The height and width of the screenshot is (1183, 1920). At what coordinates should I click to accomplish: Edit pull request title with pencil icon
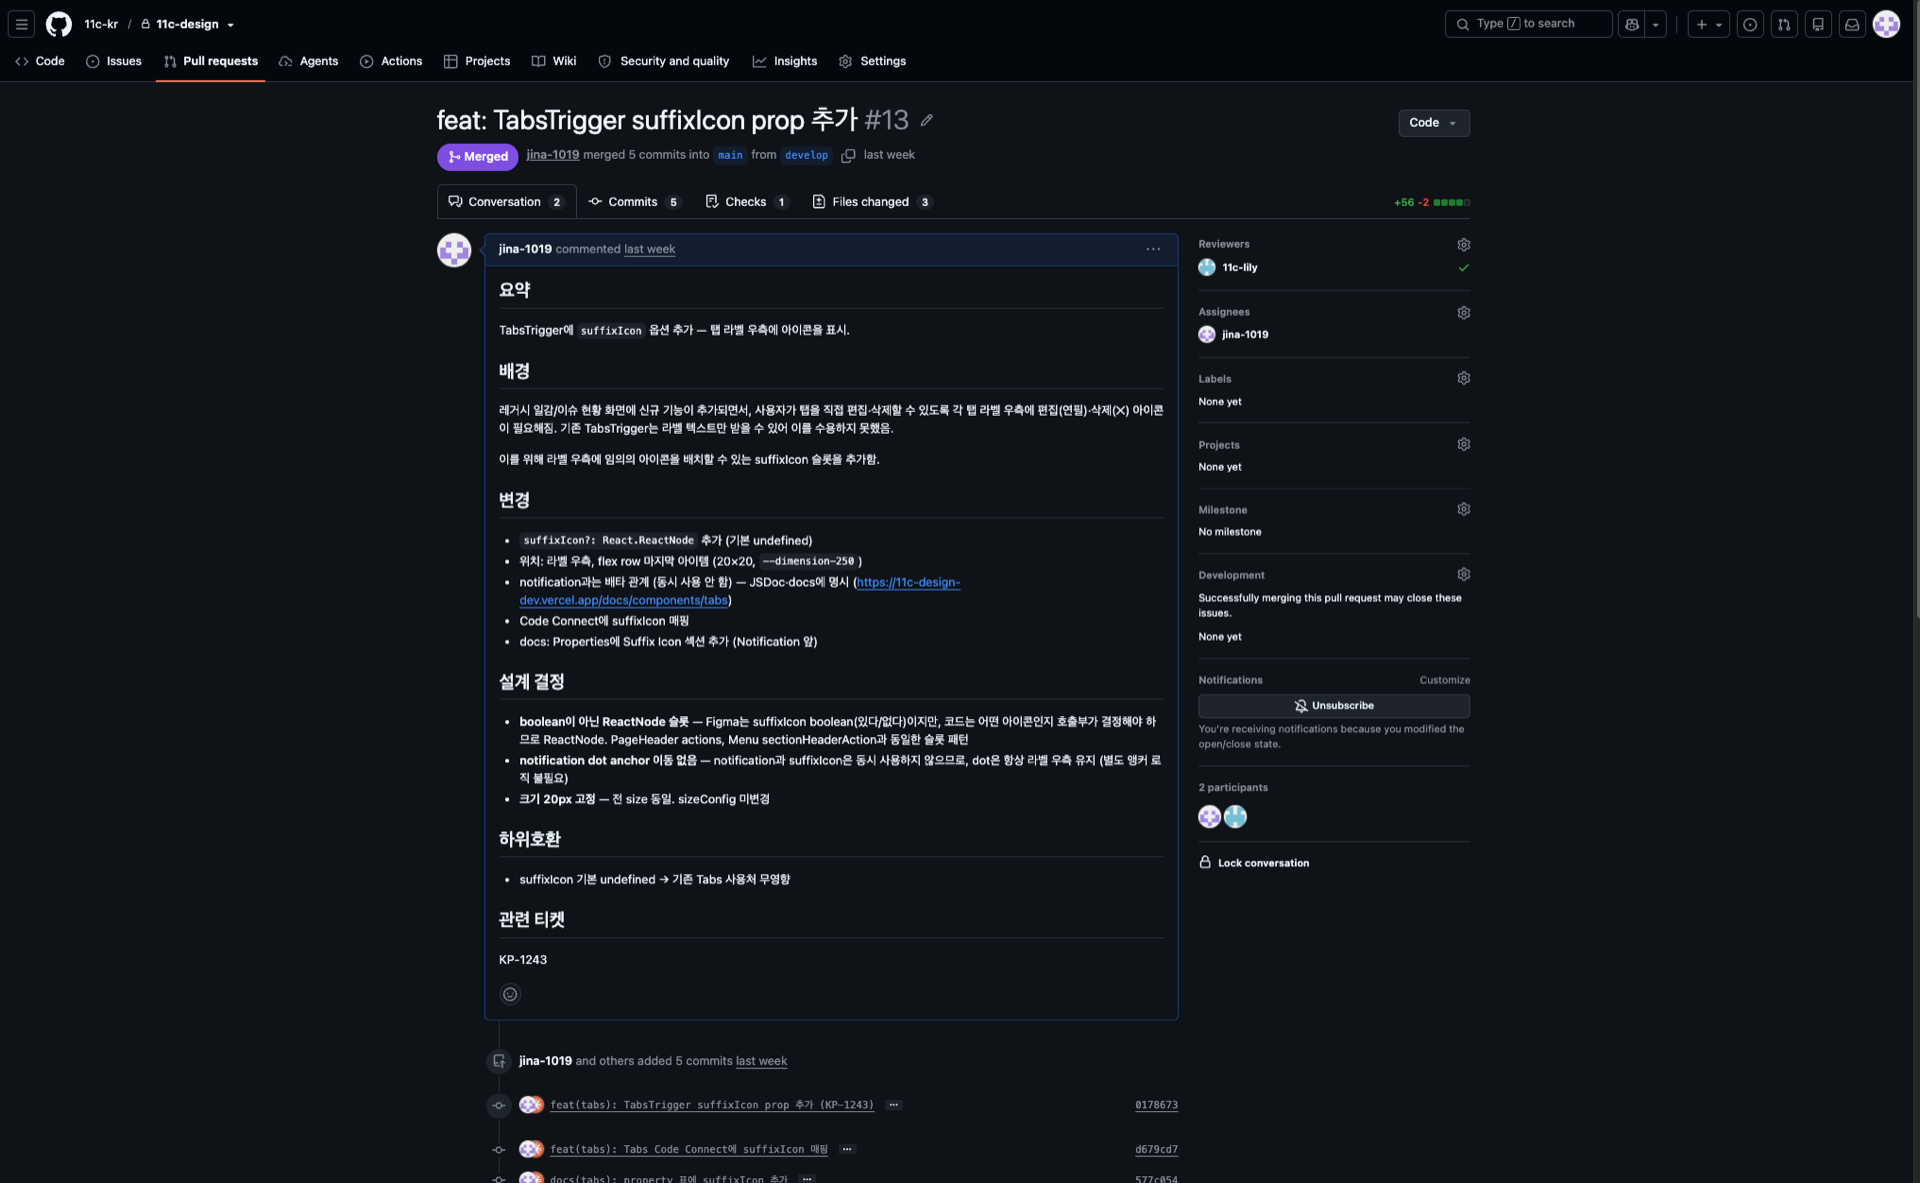pyautogui.click(x=927, y=120)
